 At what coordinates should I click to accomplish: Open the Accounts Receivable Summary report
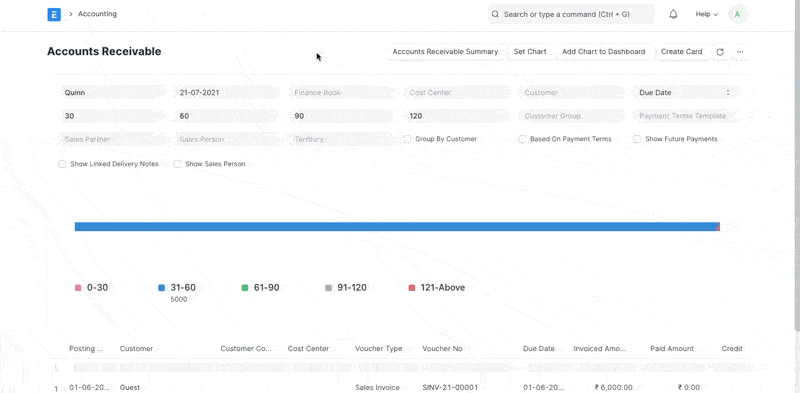point(445,52)
